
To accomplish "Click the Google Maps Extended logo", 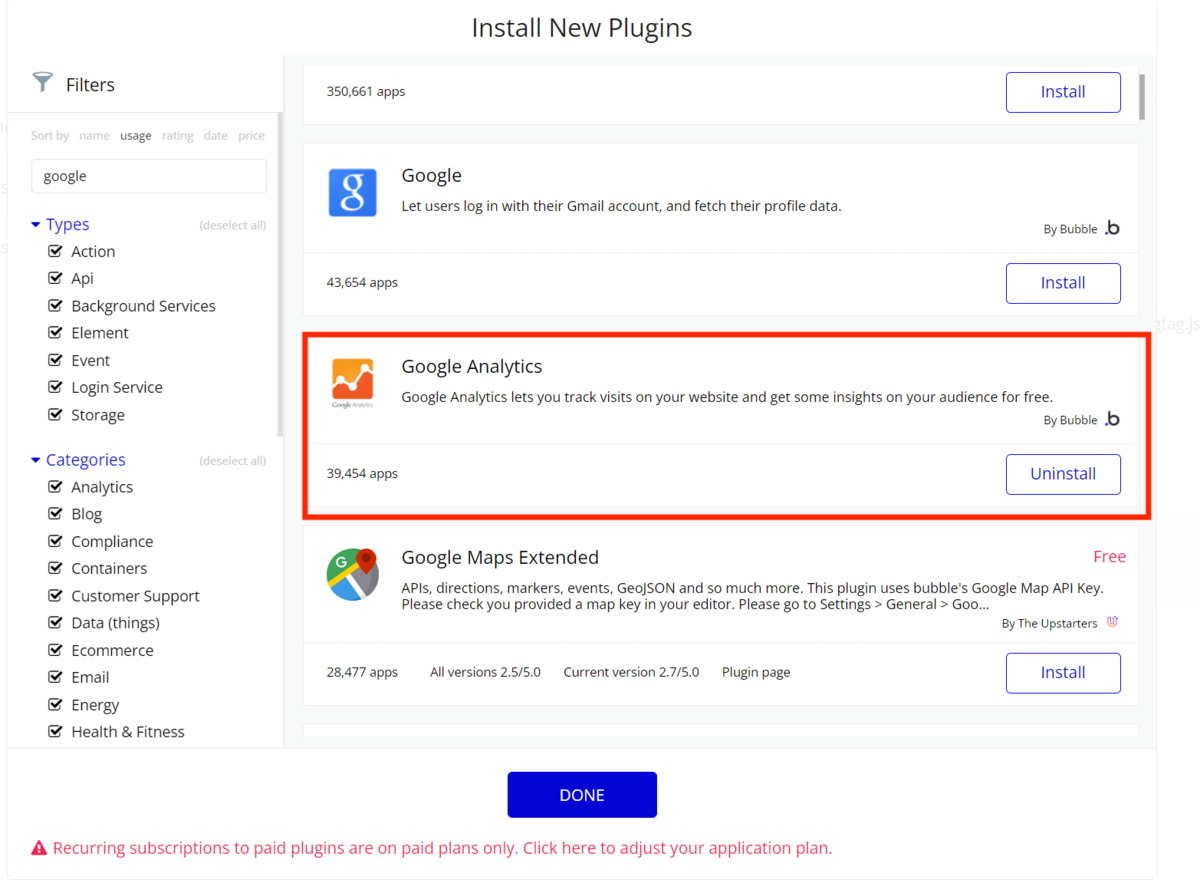I will pyautogui.click(x=353, y=574).
